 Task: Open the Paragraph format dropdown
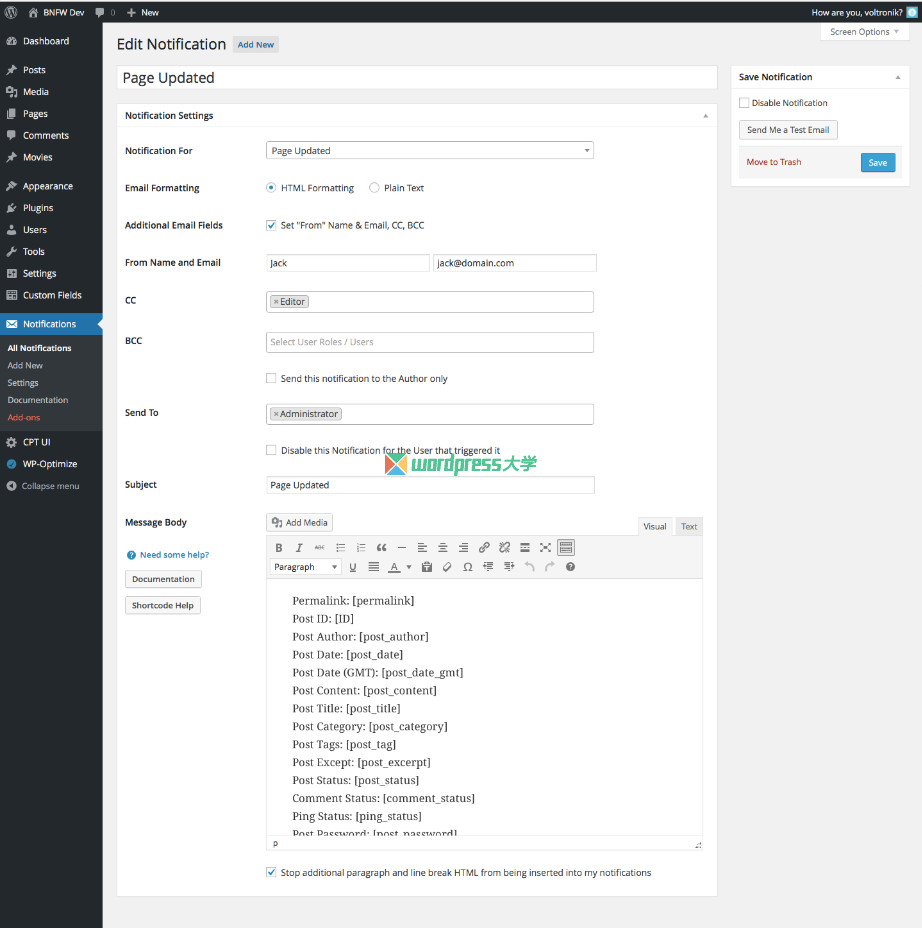306,567
